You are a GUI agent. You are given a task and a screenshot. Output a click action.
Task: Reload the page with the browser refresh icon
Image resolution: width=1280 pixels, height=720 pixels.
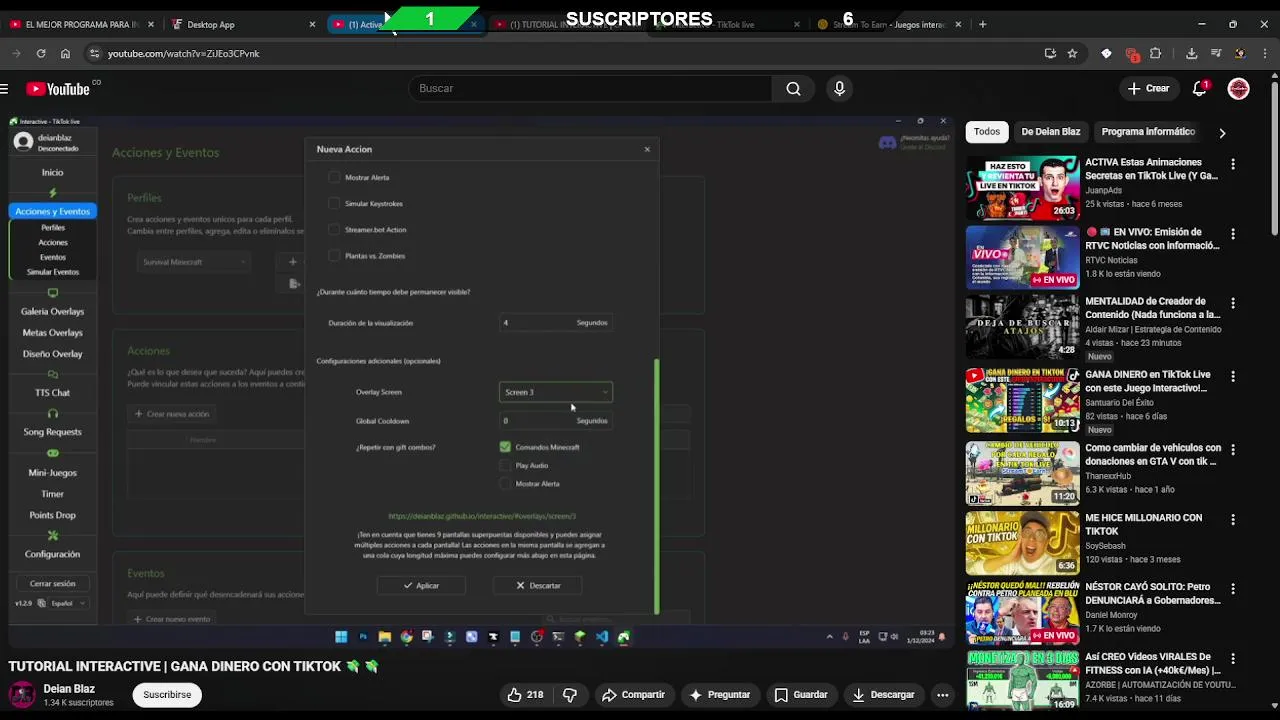tap(41, 53)
